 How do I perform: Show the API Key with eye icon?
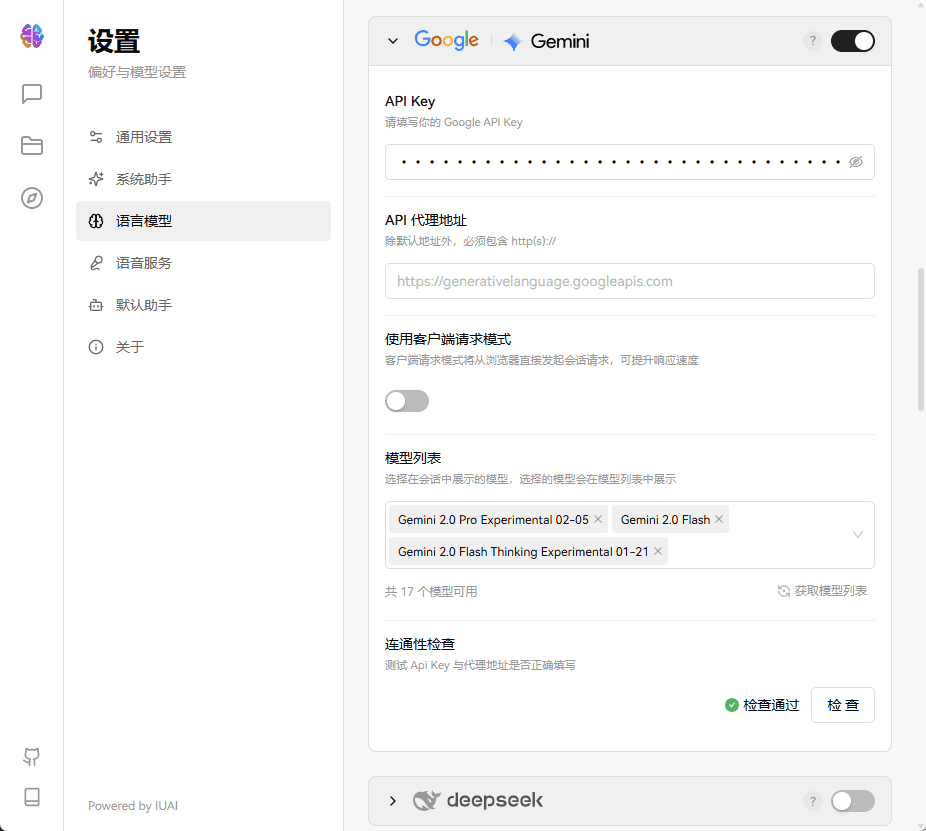[x=856, y=162]
